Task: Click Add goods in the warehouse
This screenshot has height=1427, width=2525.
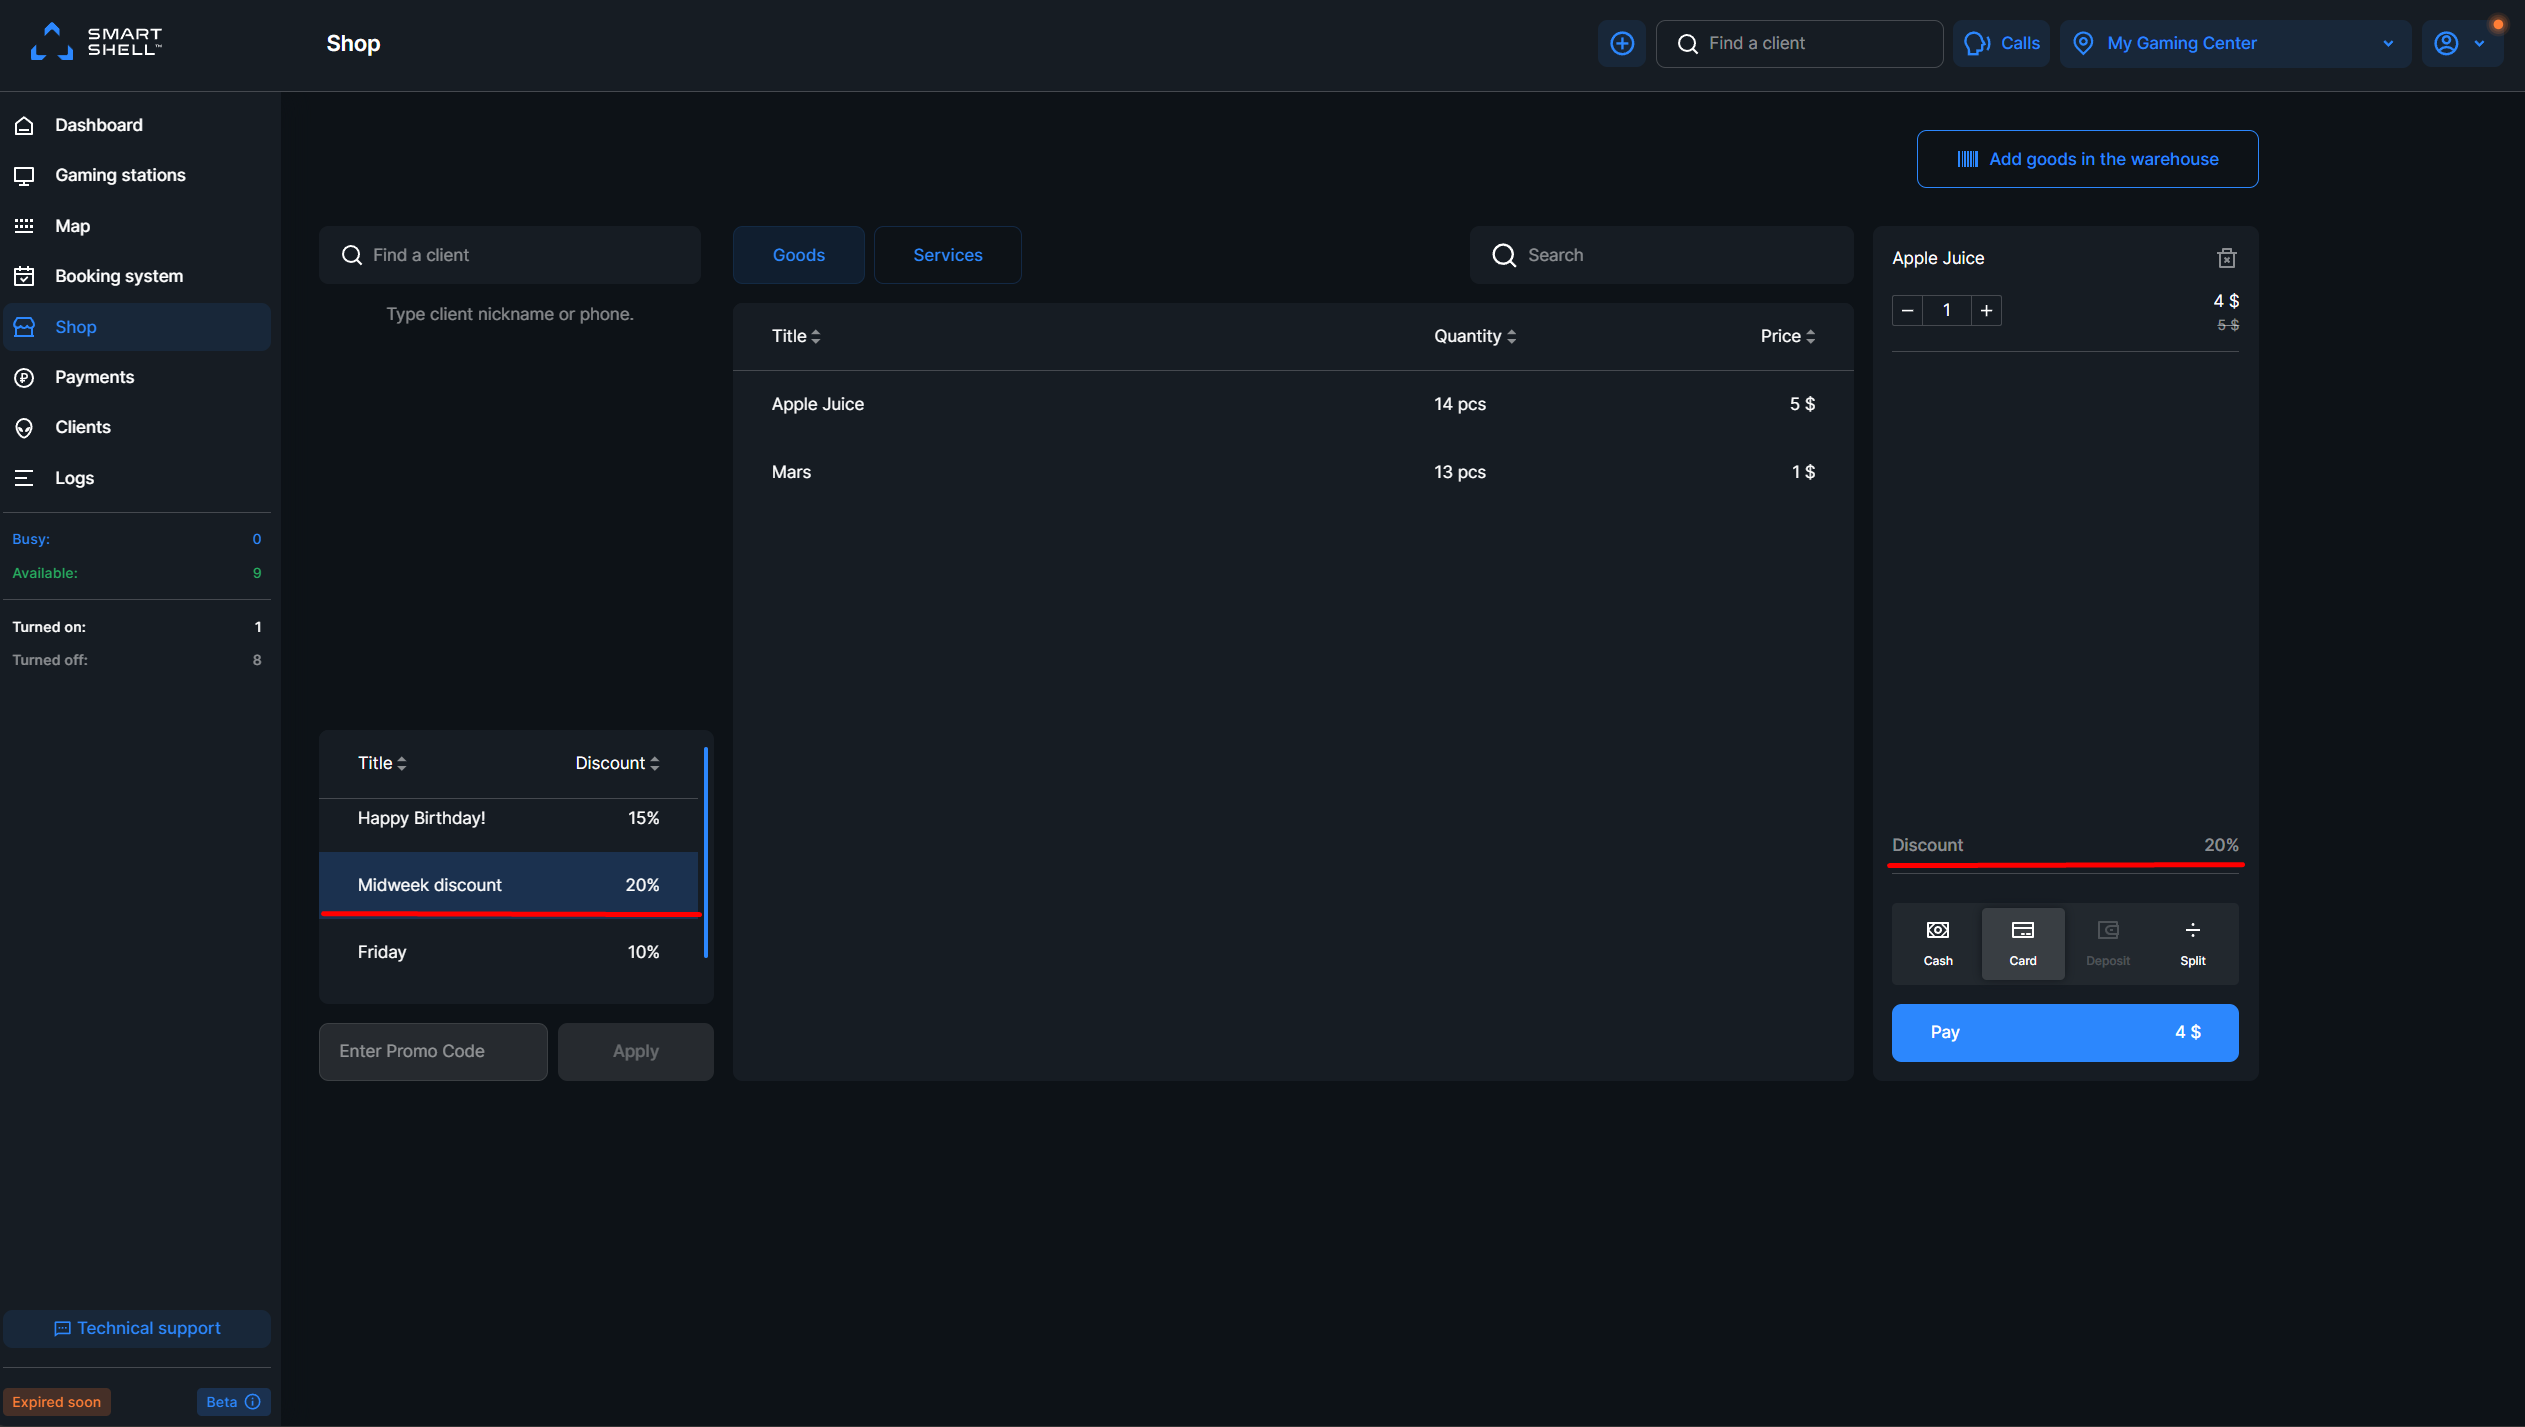Action: click(2087, 159)
